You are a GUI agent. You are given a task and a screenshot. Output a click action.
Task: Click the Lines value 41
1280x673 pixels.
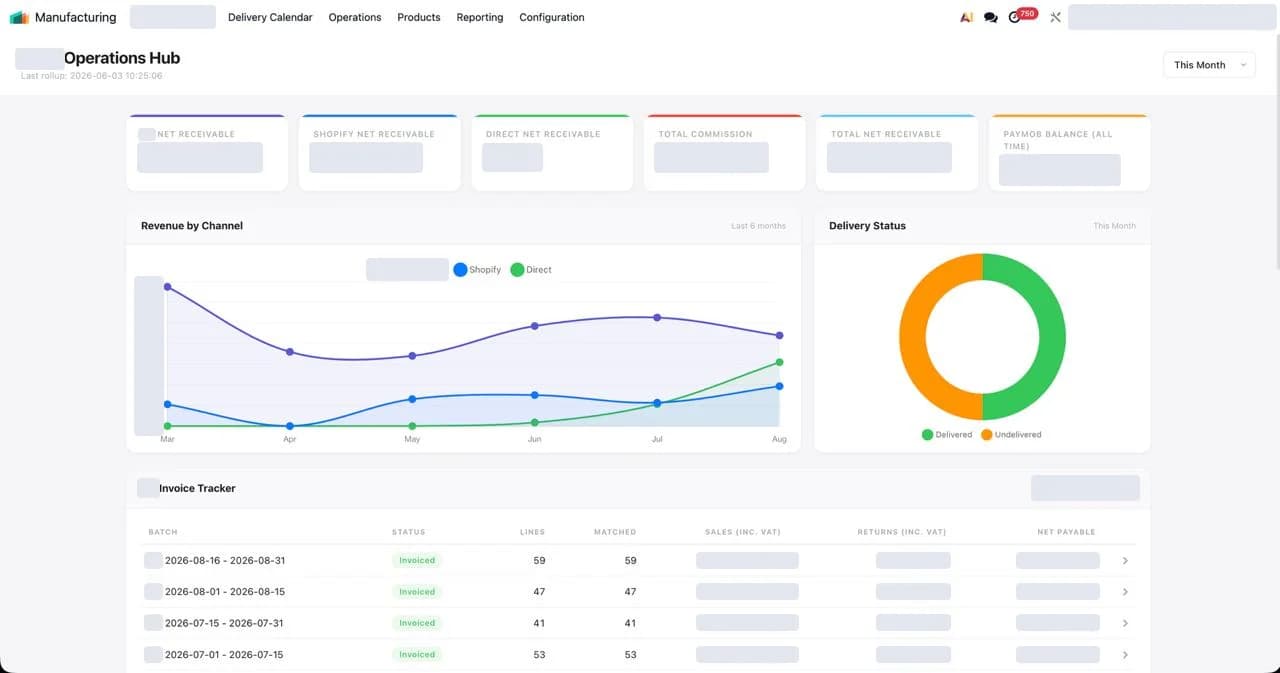pyautogui.click(x=539, y=623)
